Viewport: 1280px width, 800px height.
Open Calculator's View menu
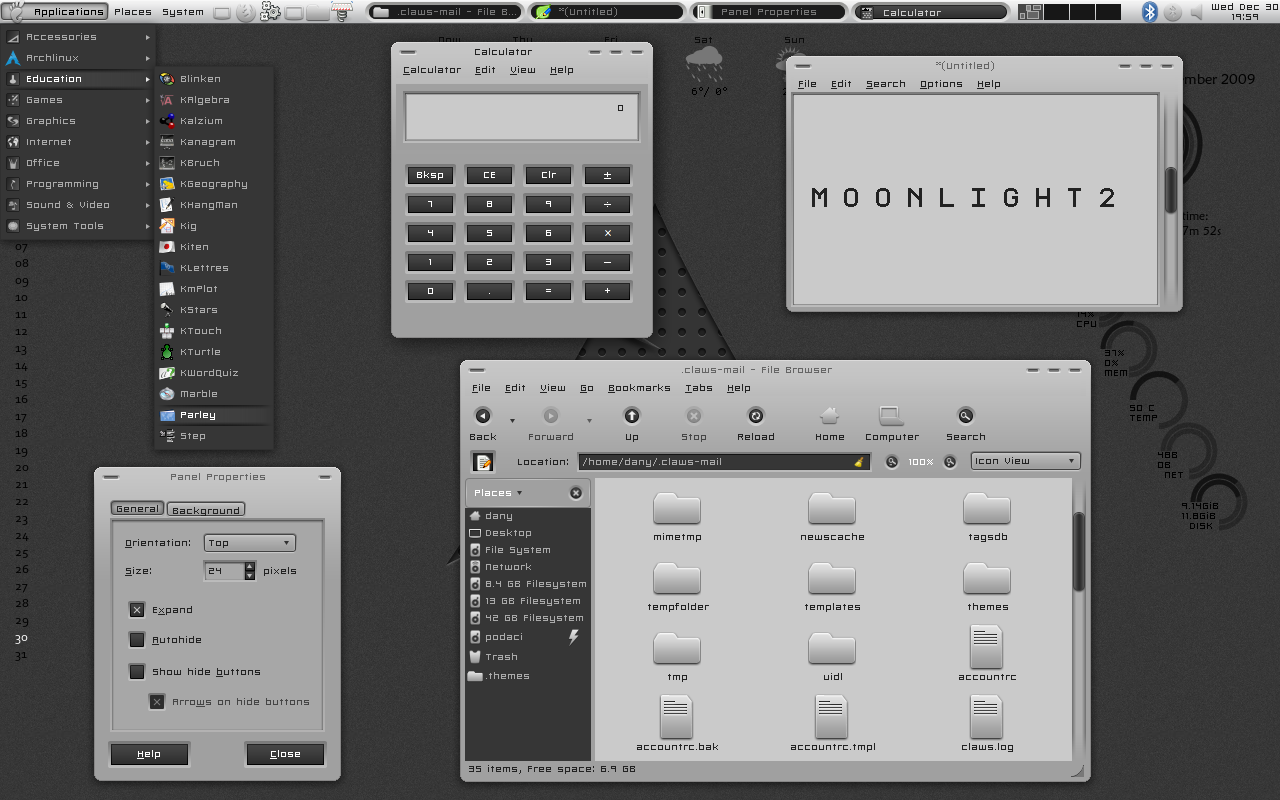click(x=523, y=70)
